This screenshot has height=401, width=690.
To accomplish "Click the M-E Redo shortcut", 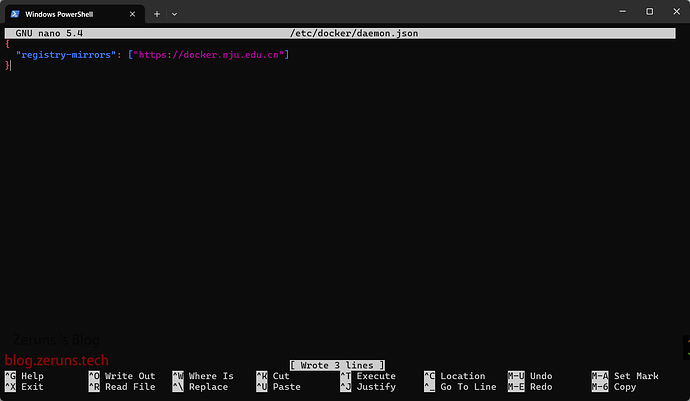I will pos(530,387).
